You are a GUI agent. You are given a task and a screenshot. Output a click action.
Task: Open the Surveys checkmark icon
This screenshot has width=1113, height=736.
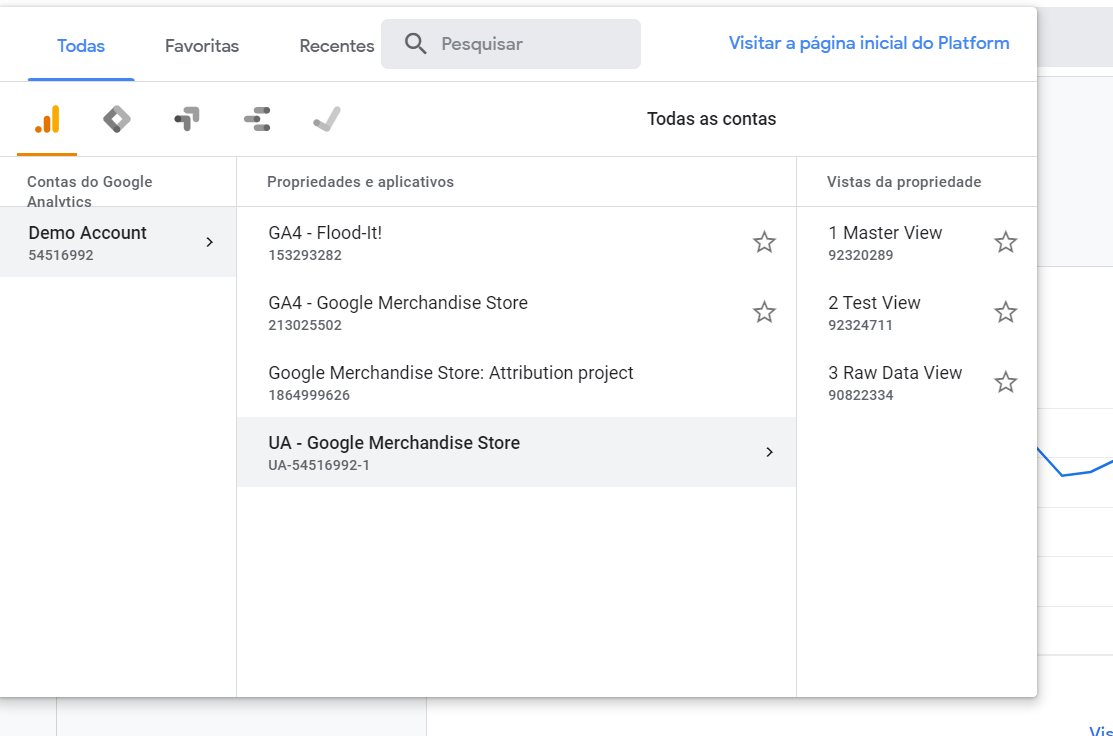pos(327,119)
